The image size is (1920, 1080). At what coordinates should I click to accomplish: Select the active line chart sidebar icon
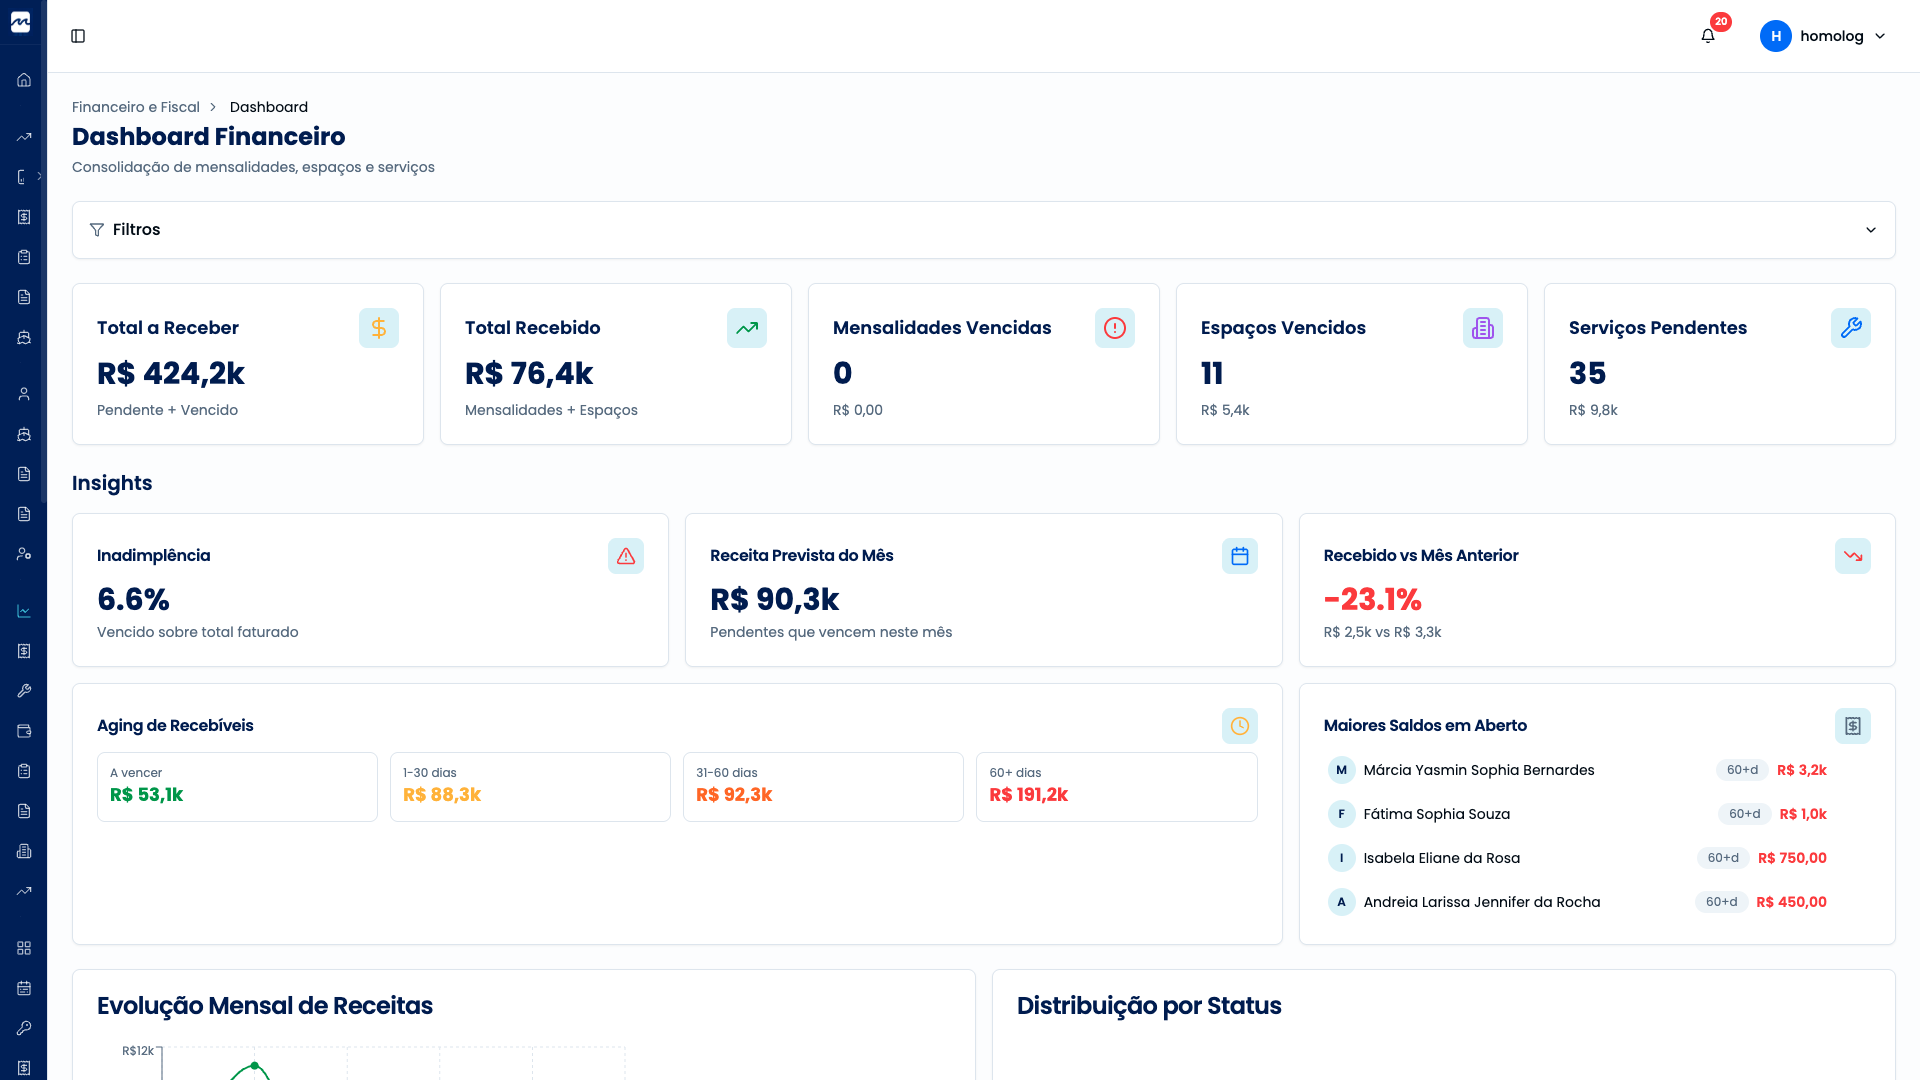[x=24, y=611]
